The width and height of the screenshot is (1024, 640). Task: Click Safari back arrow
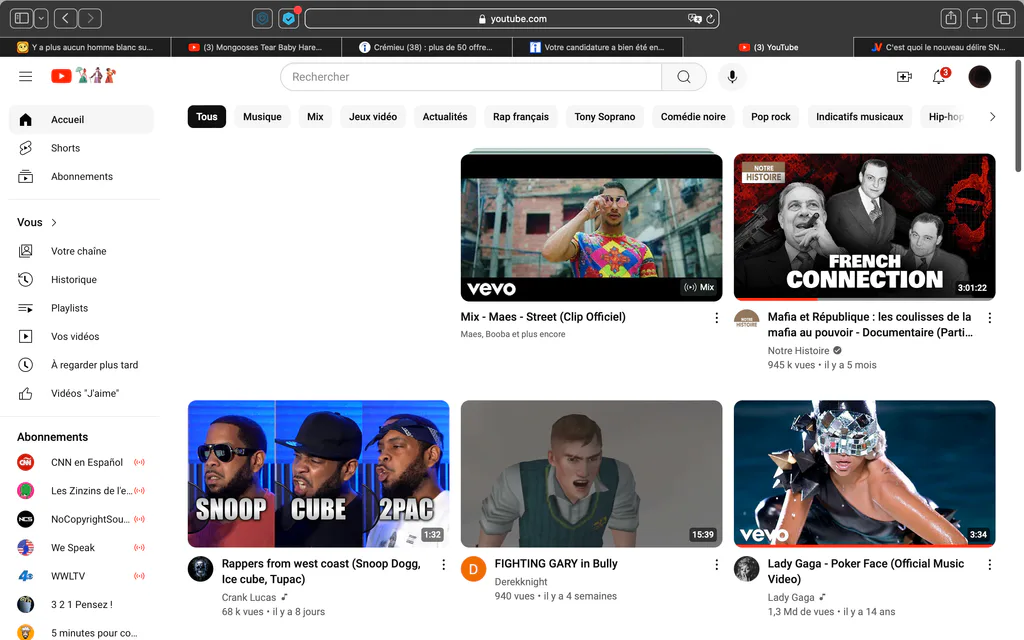65,18
